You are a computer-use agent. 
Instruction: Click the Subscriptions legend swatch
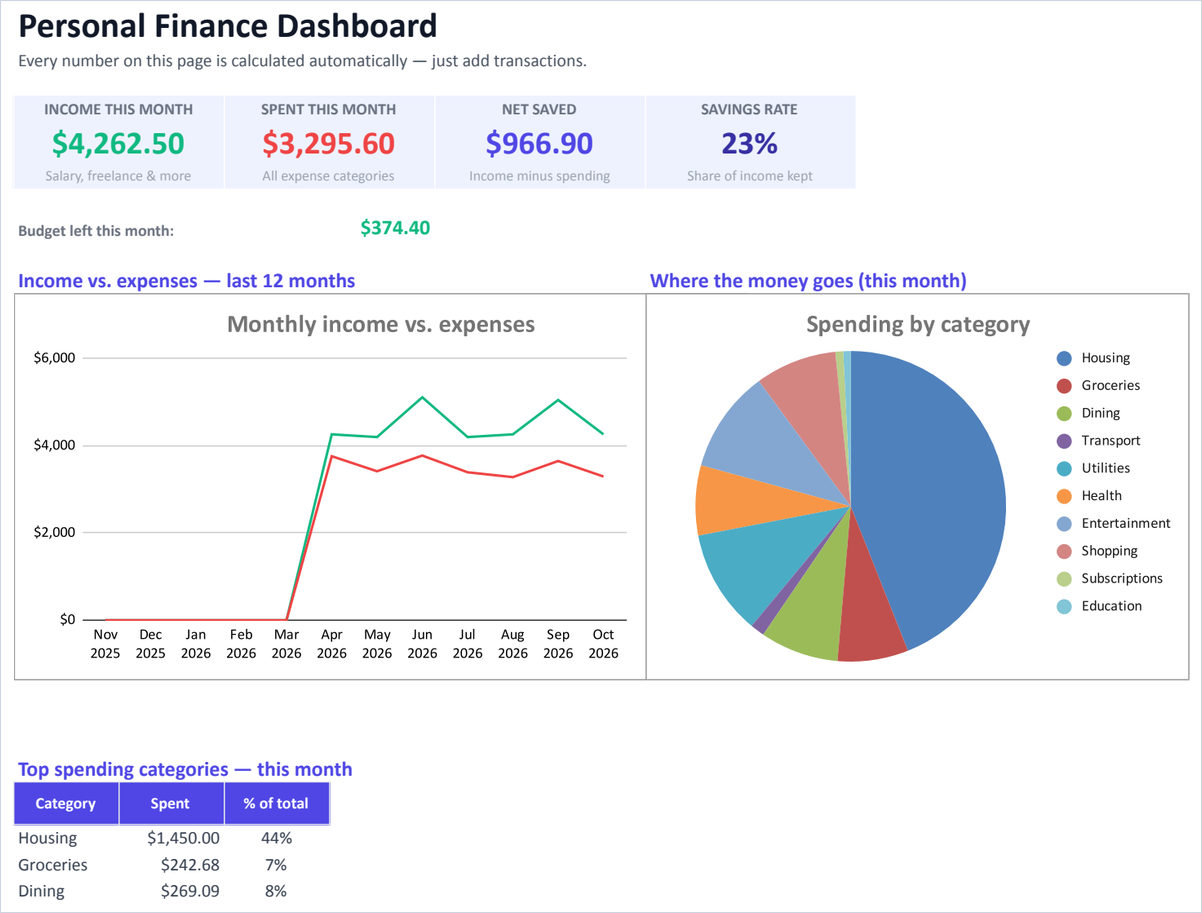1064,578
